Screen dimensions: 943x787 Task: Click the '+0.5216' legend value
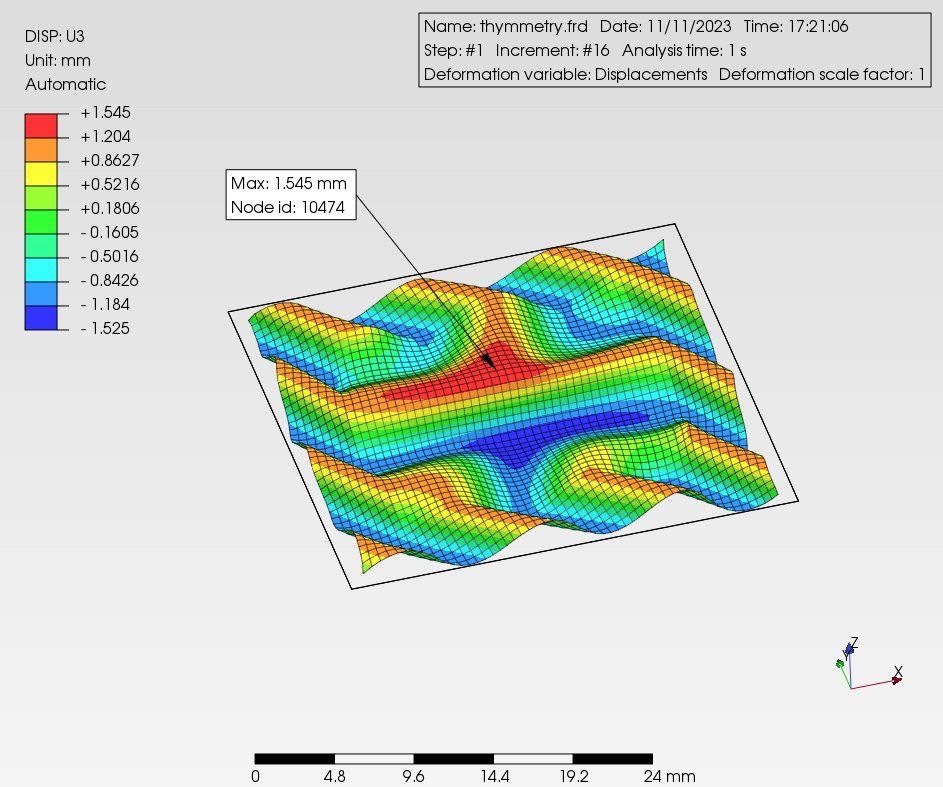(110, 184)
